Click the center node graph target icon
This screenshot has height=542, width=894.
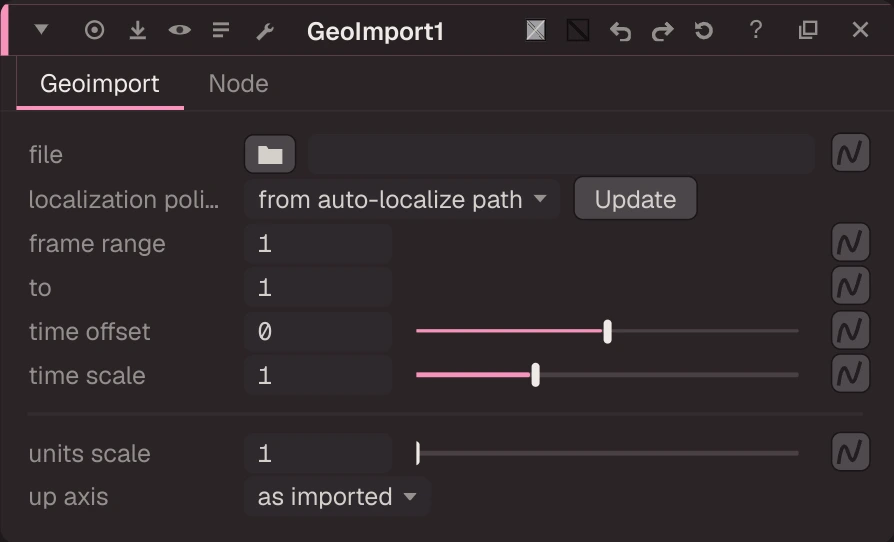click(94, 30)
